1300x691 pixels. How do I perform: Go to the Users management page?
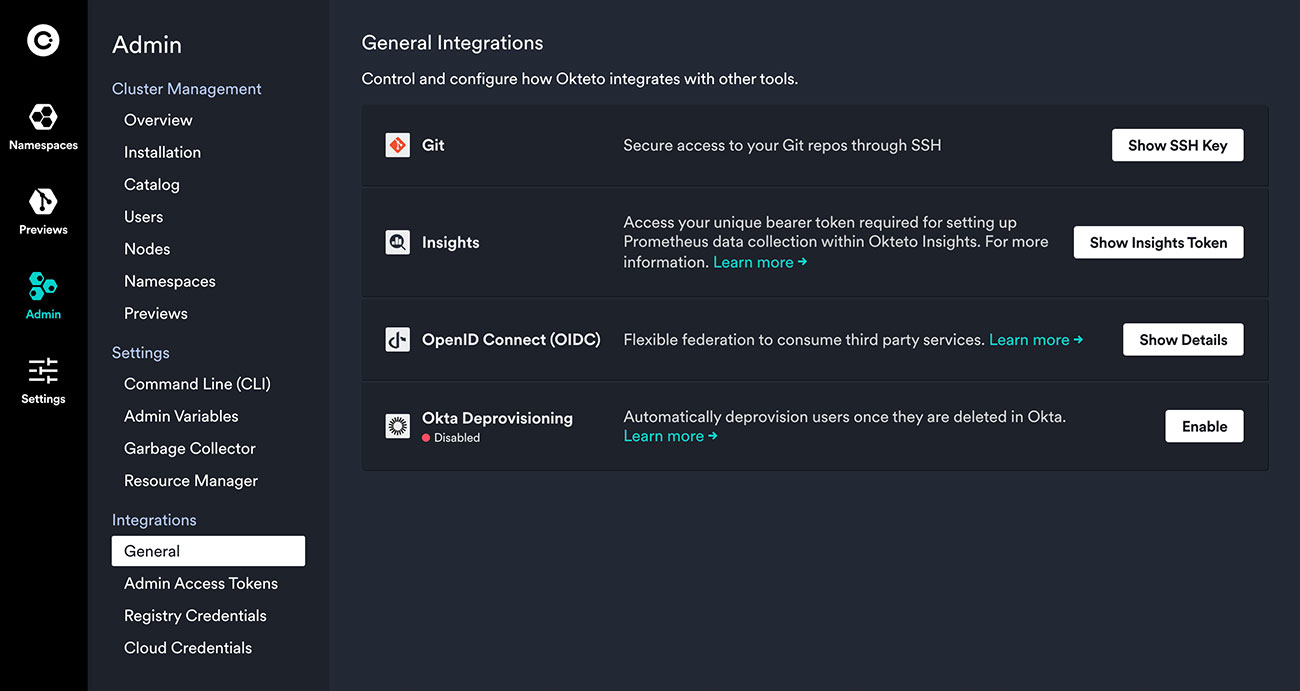click(143, 216)
